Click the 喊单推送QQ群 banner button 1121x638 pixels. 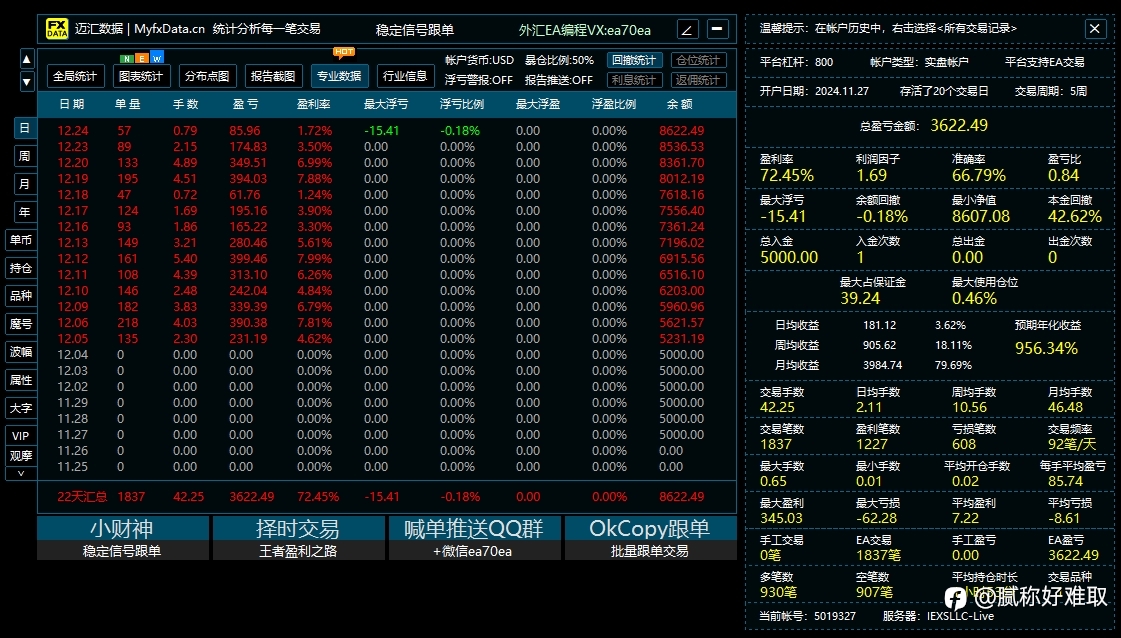474,538
